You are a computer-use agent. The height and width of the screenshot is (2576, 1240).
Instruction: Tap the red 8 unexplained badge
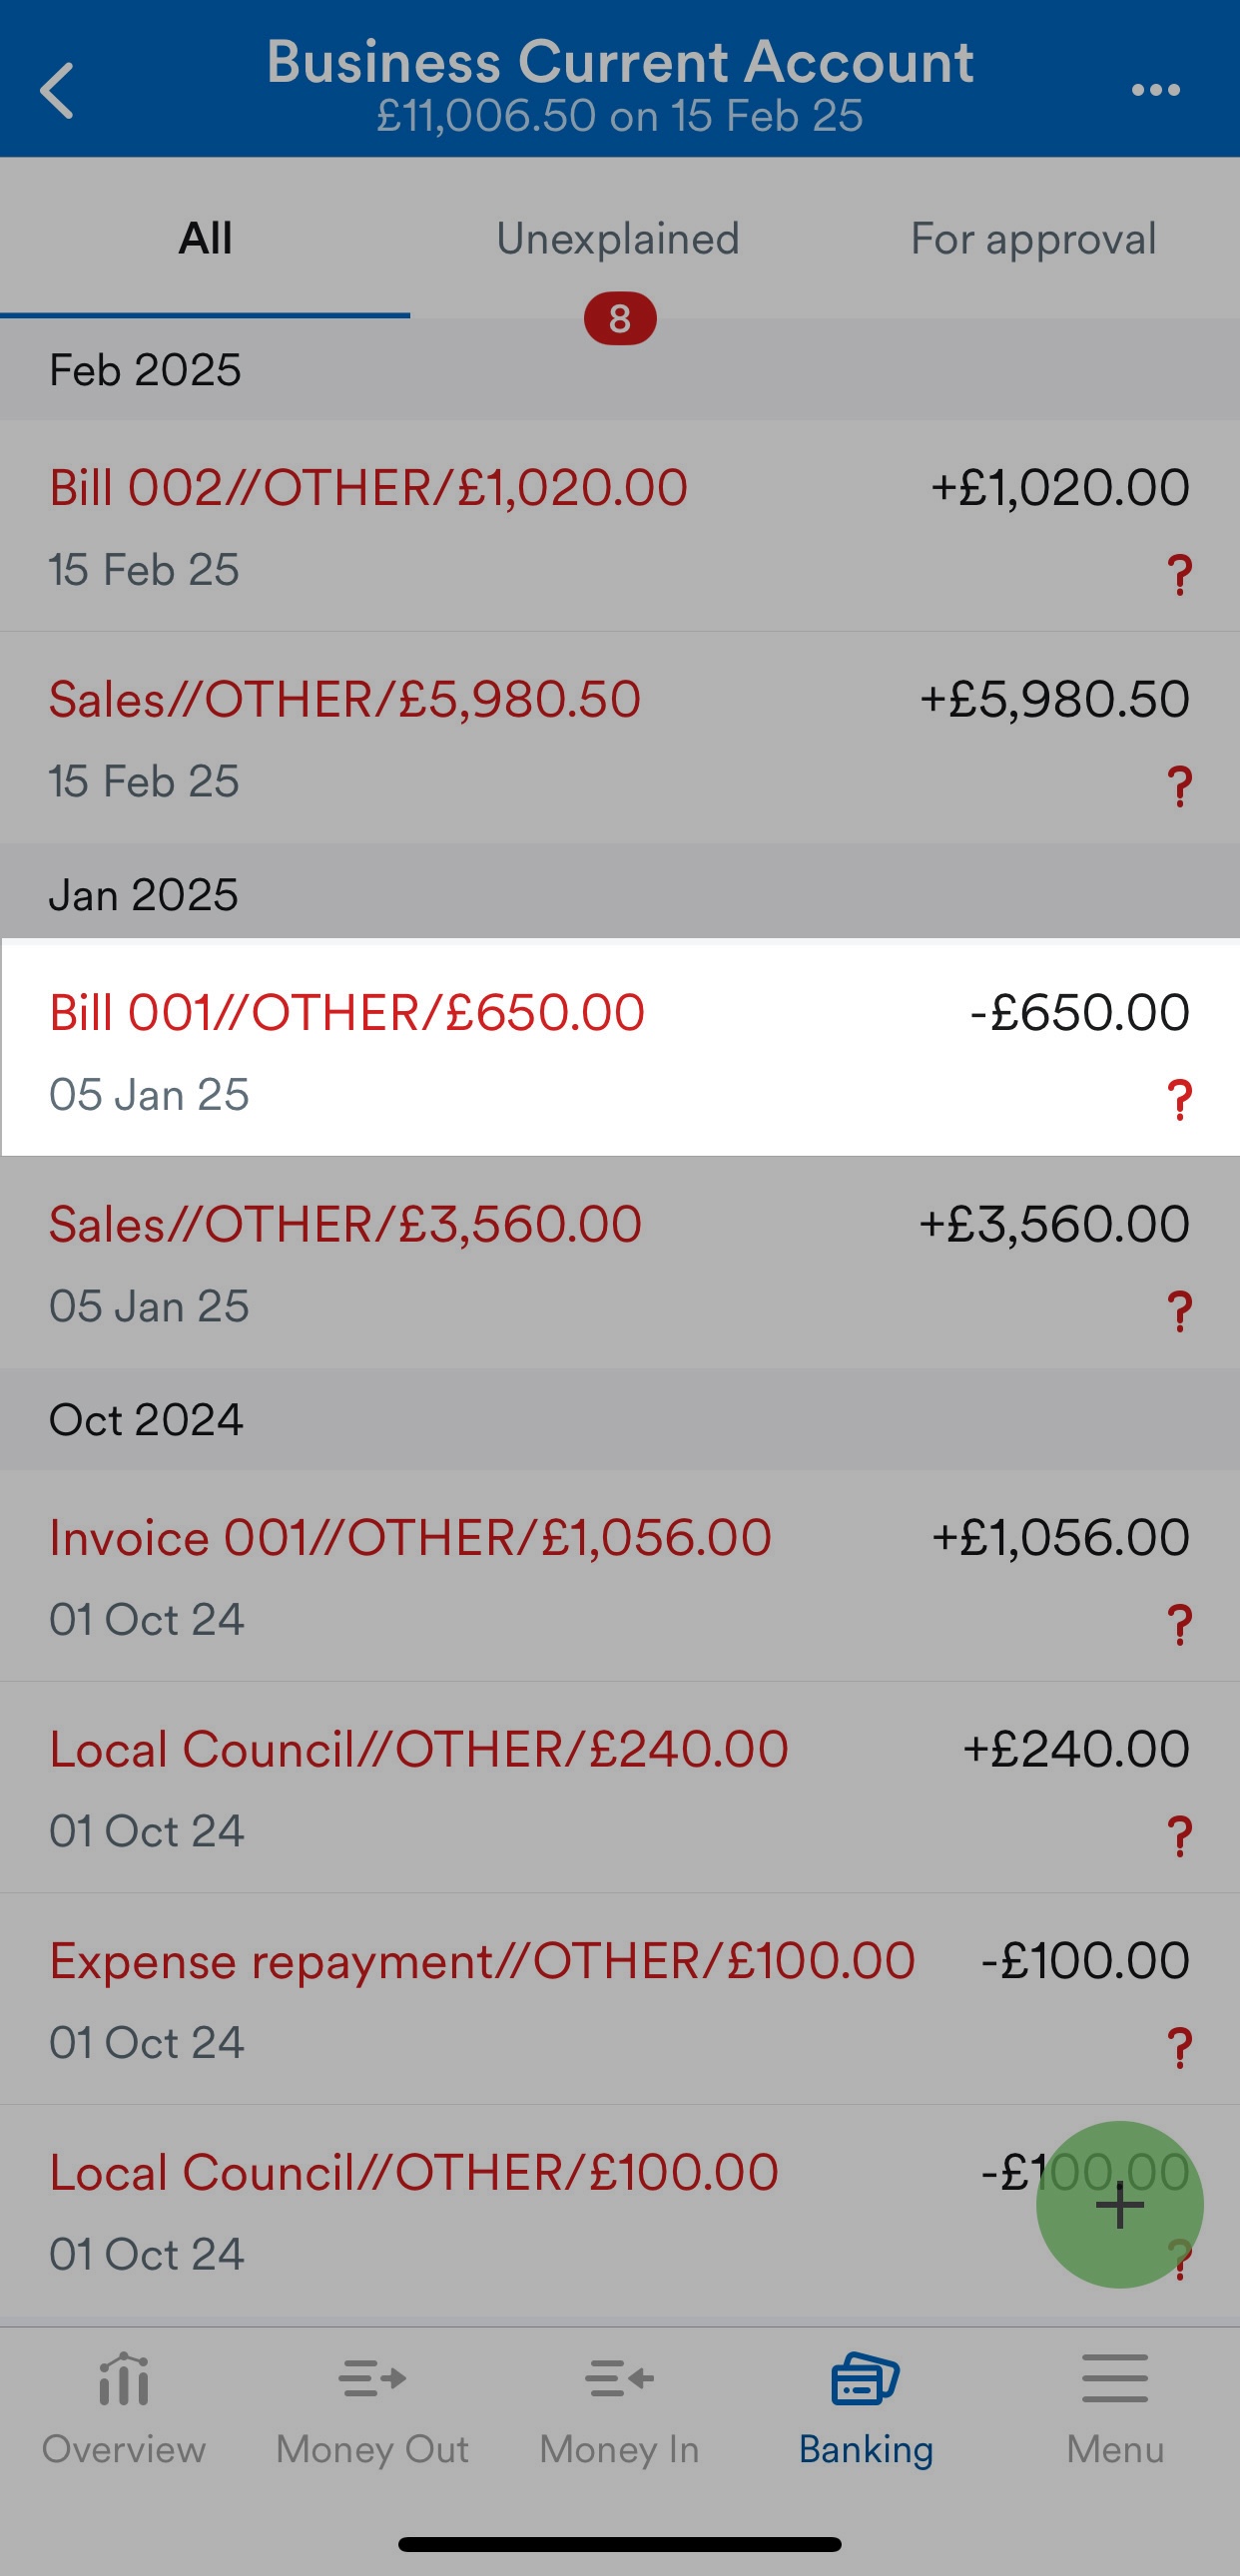click(x=620, y=318)
